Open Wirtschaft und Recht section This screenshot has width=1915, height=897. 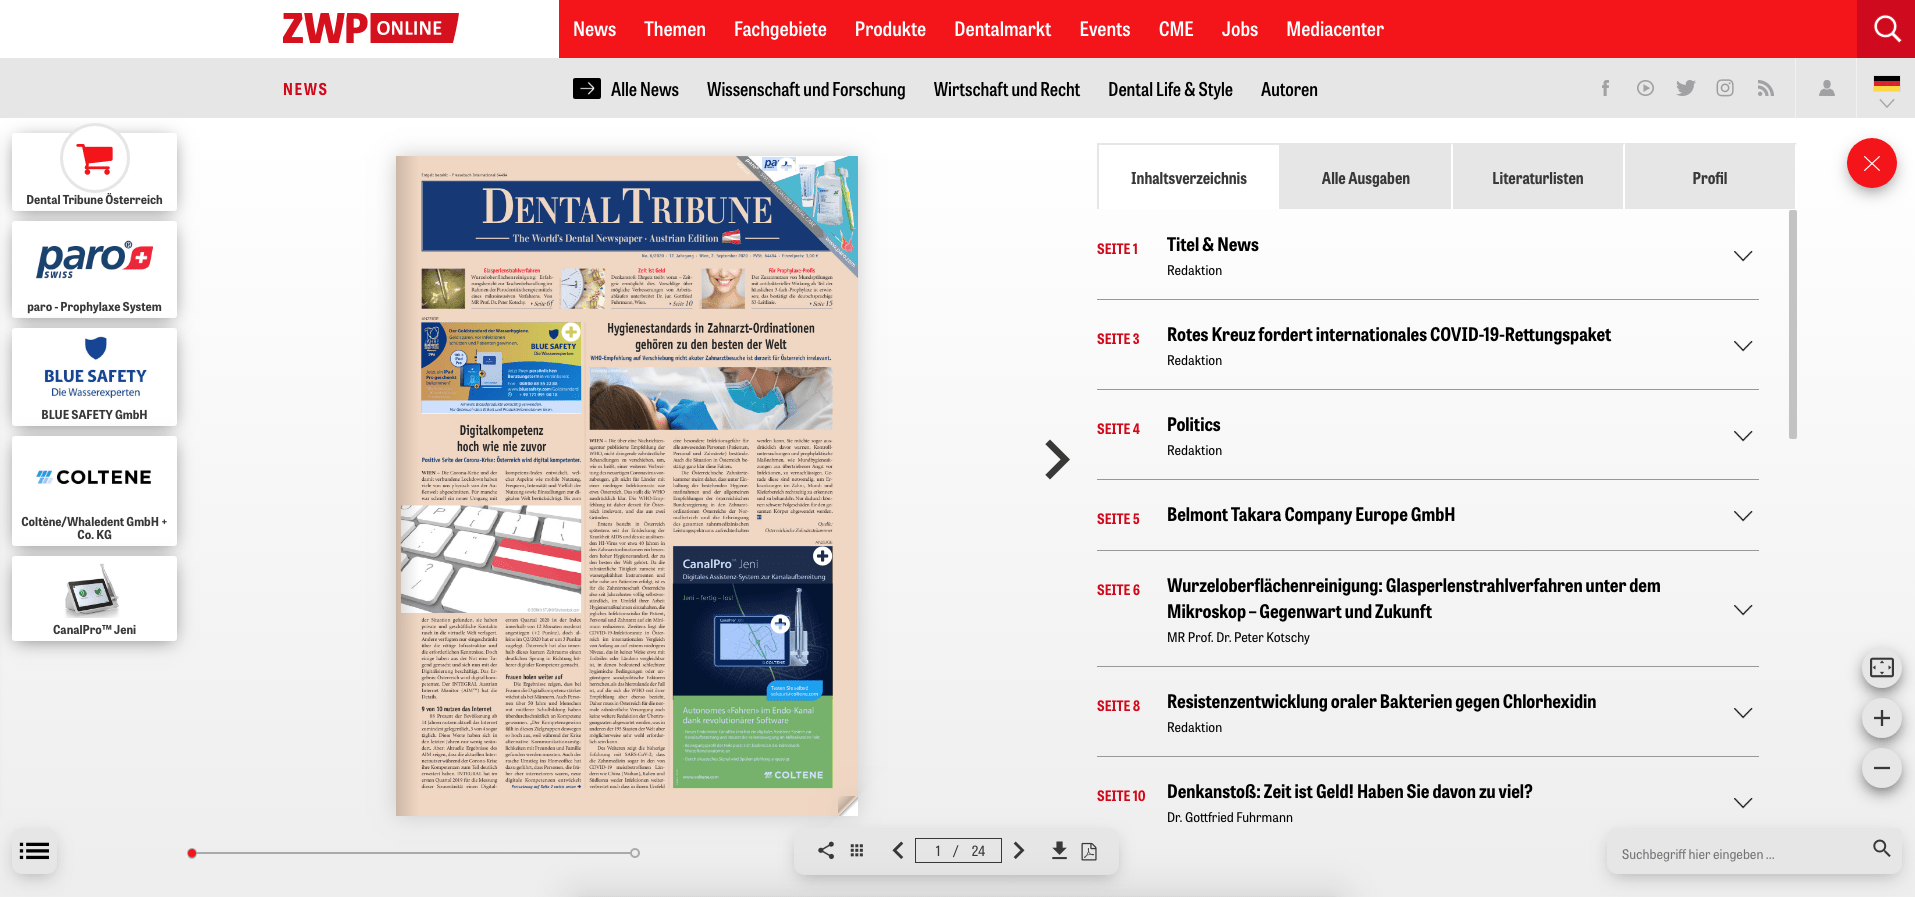pos(1007,89)
